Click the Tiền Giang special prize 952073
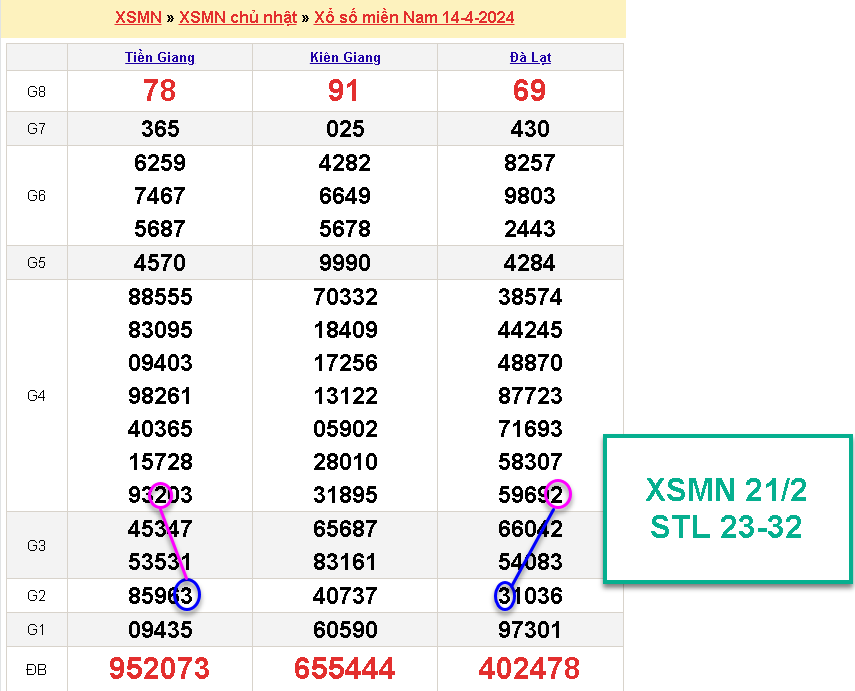The width and height of the screenshot is (855, 691). (160, 668)
